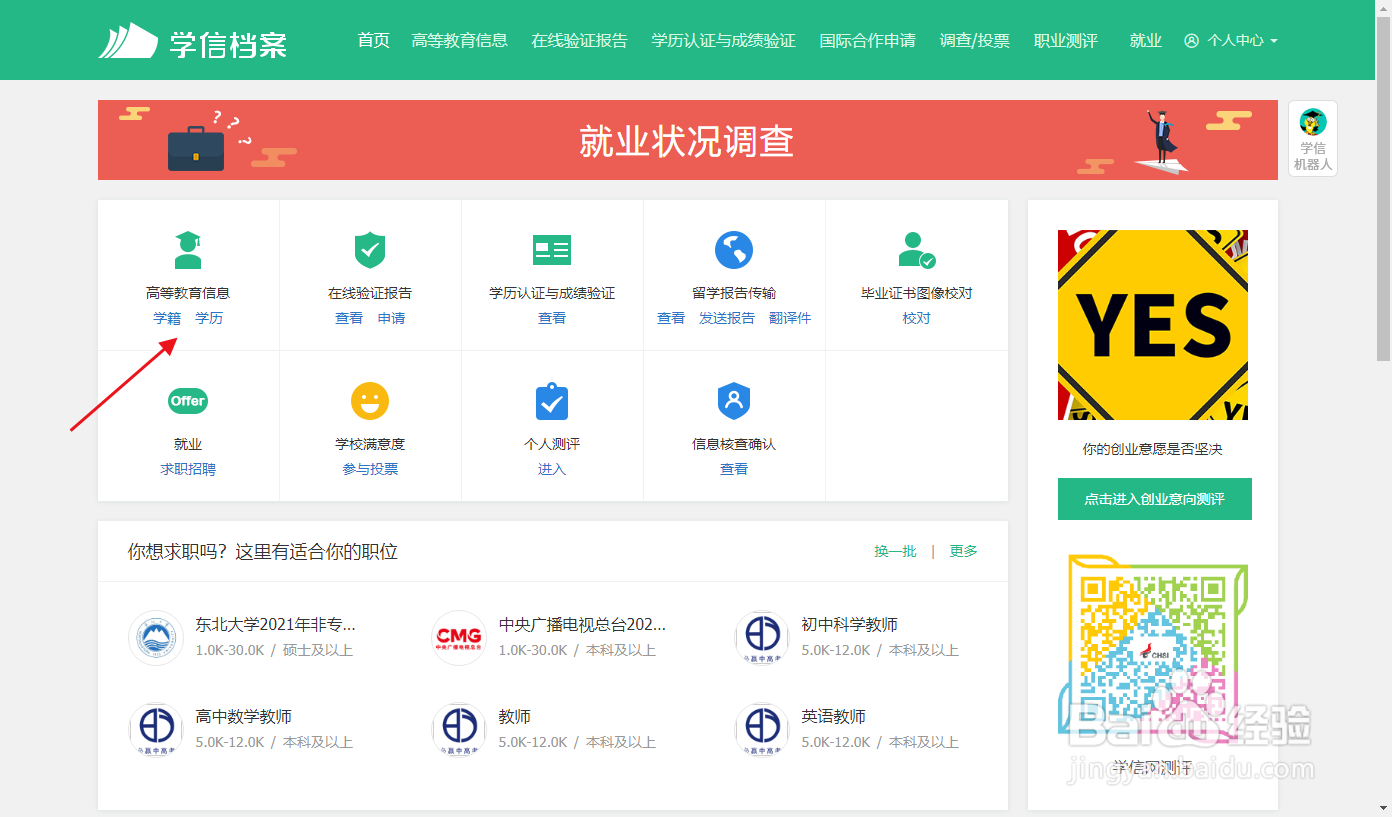Image resolution: width=1392 pixels, height=817 pixels.
Task: Click 查看 under 留学报告传输
Action: 671,318
